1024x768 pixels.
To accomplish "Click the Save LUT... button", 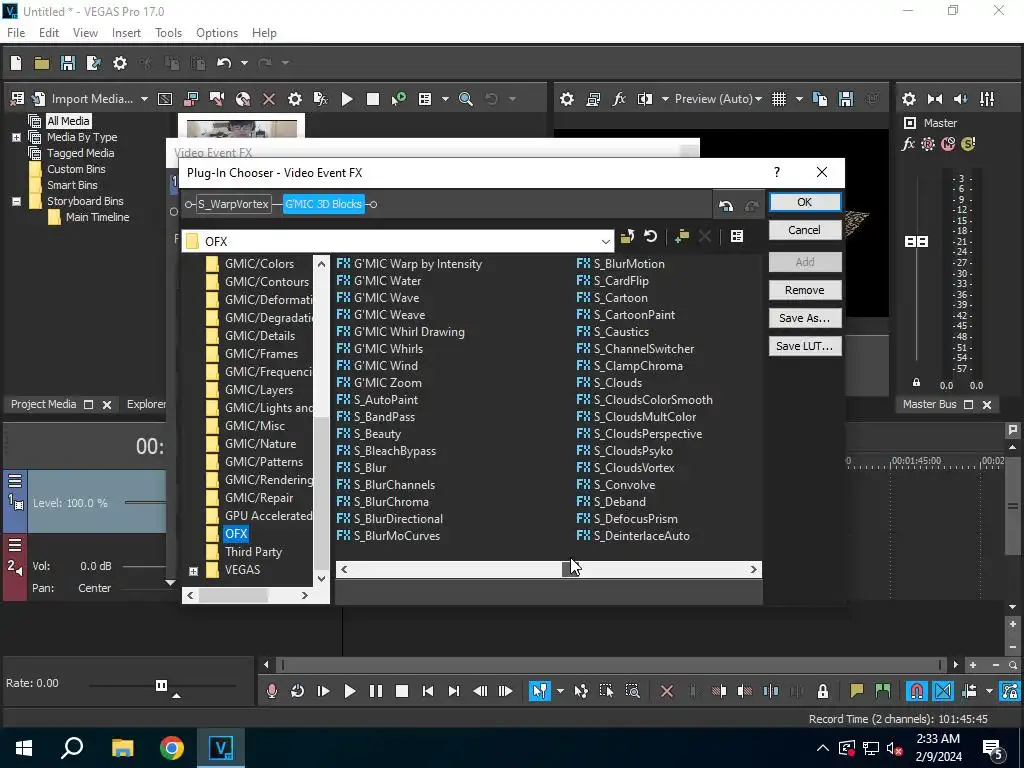I will (x=805, y=346).
